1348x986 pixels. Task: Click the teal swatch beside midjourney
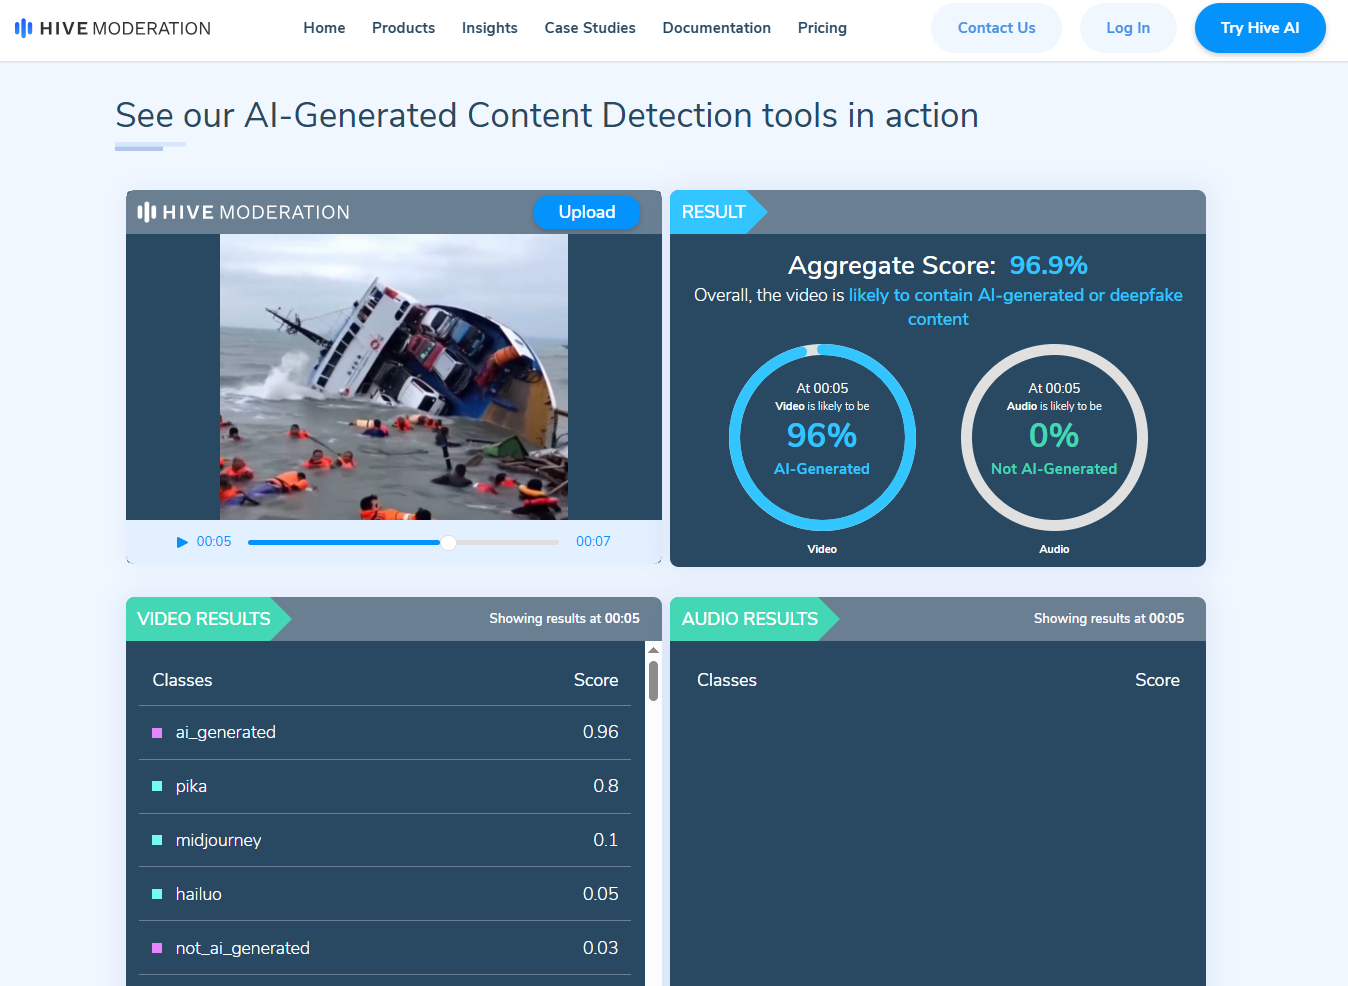pyautogui.click(x=157, y=841)
